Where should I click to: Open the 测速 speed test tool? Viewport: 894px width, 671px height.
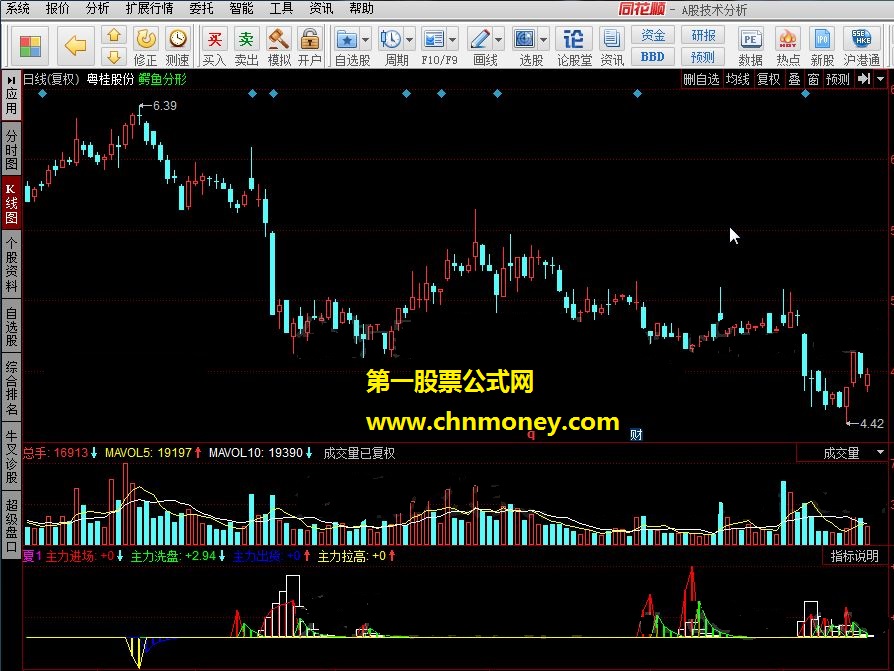(177, 47)
